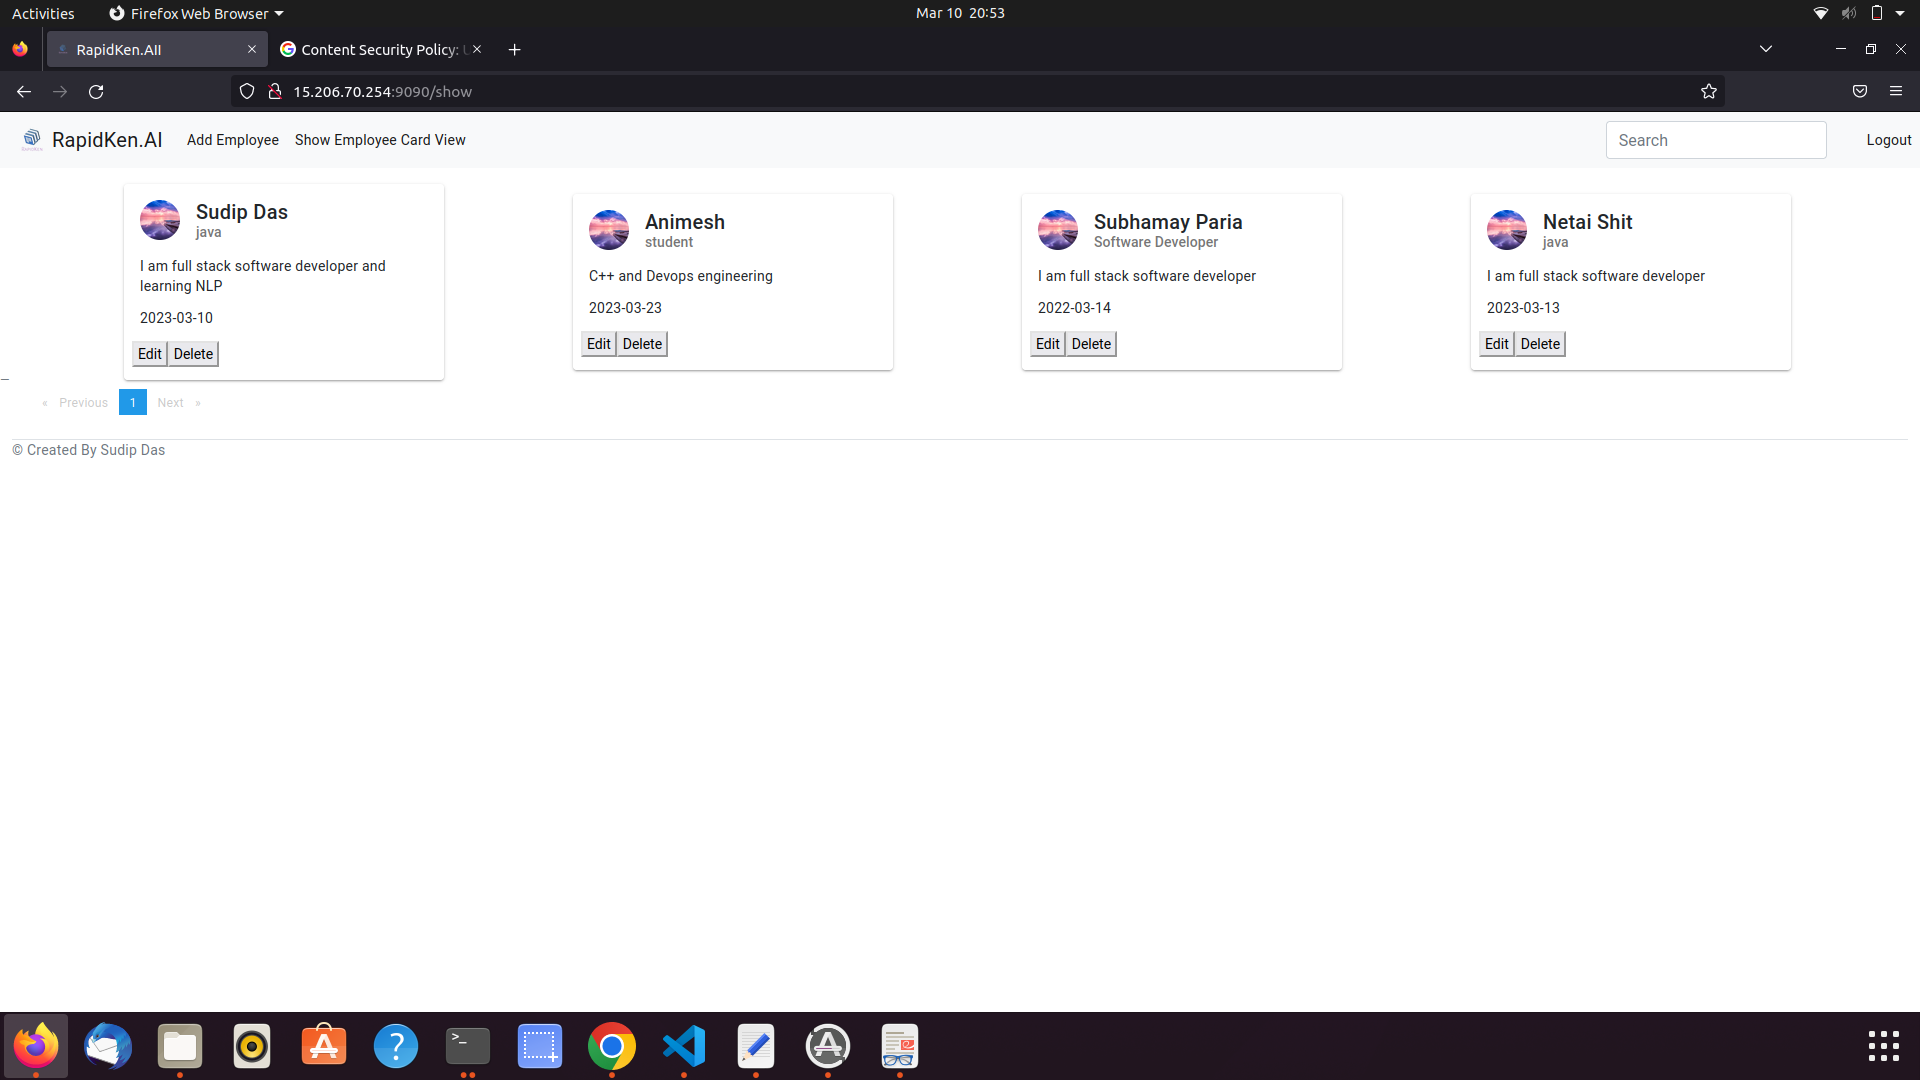Delete the Netai Shit employee card

1540,343
